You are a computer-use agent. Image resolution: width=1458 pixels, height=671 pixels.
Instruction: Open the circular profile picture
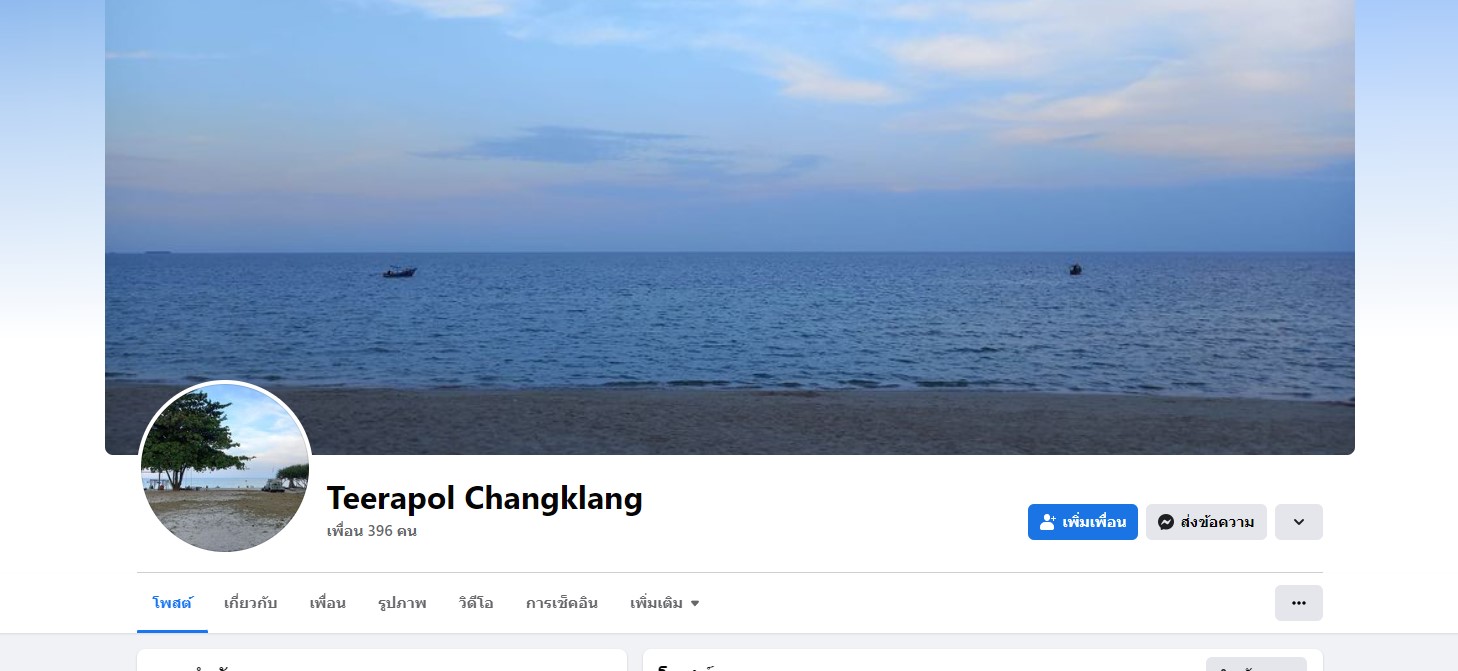[x=225, y=467]
